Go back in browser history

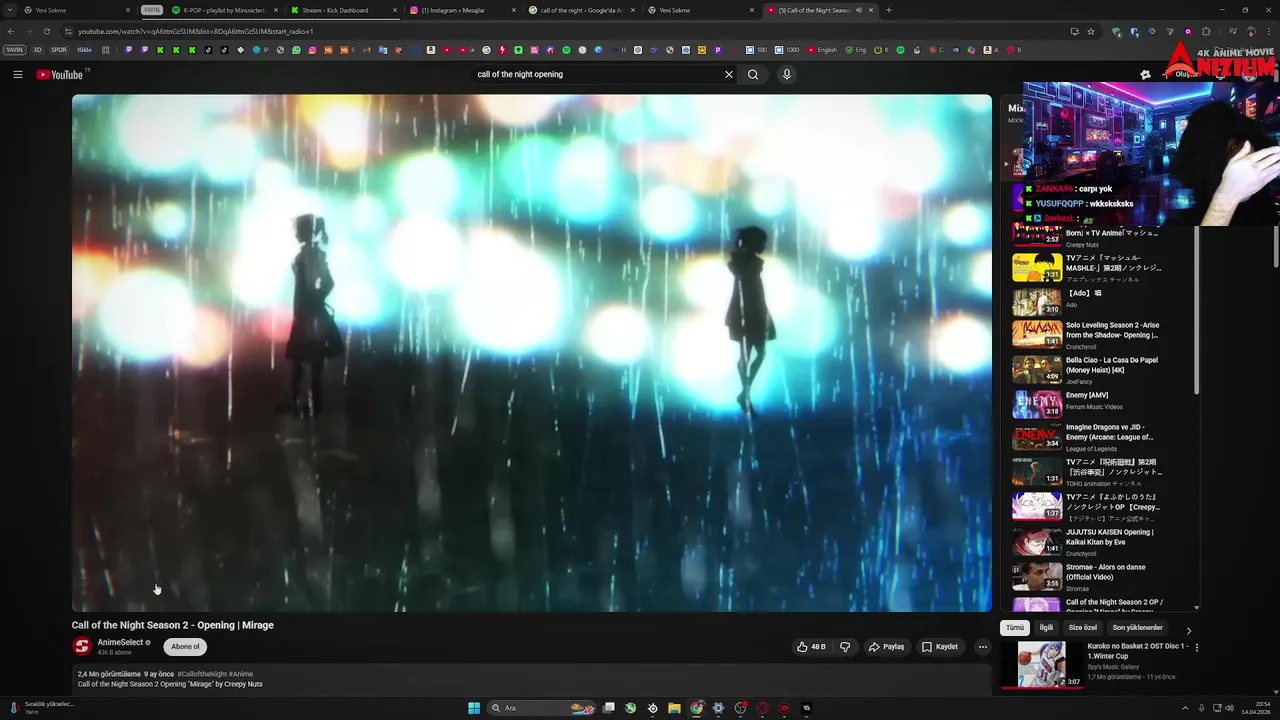click(10, 31)
